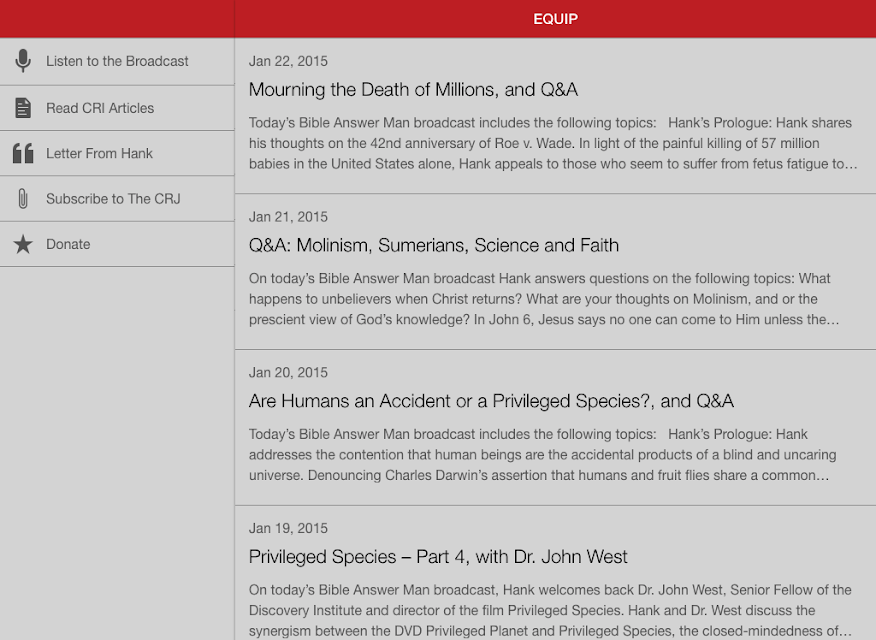Click the Jan 19, 2015 date label
Viewport: 876px width, 640px height.
coord(288,528)
